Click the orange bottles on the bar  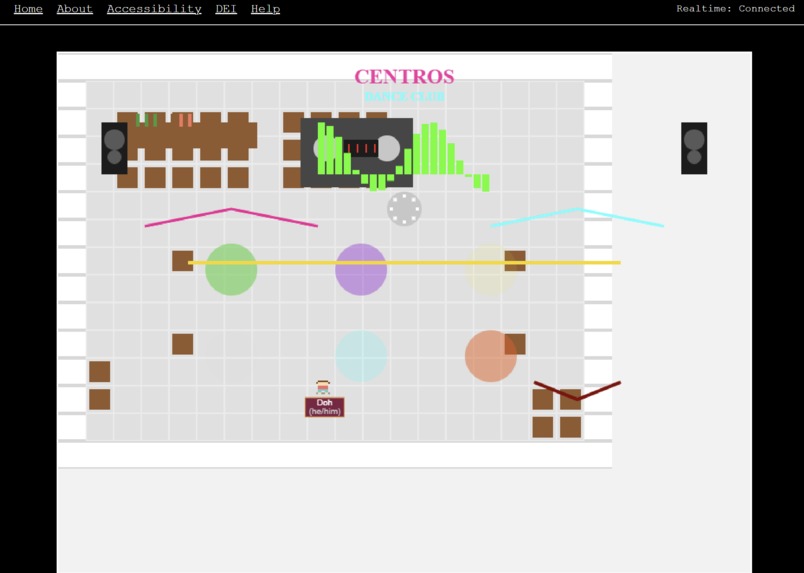(x=185, y=120)
